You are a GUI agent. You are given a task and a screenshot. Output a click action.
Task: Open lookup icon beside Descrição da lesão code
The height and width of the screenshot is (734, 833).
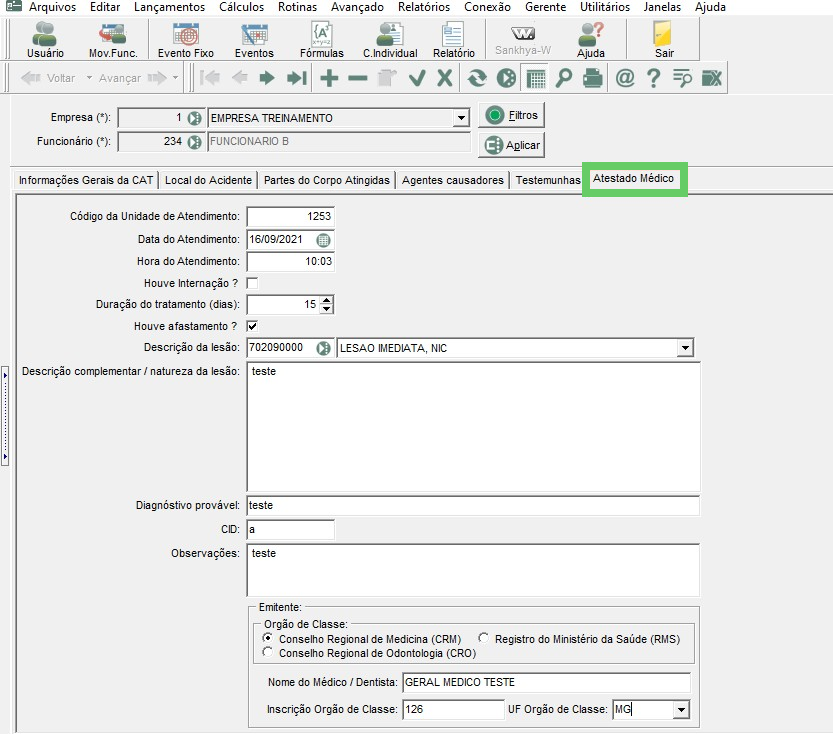(323, 348)
